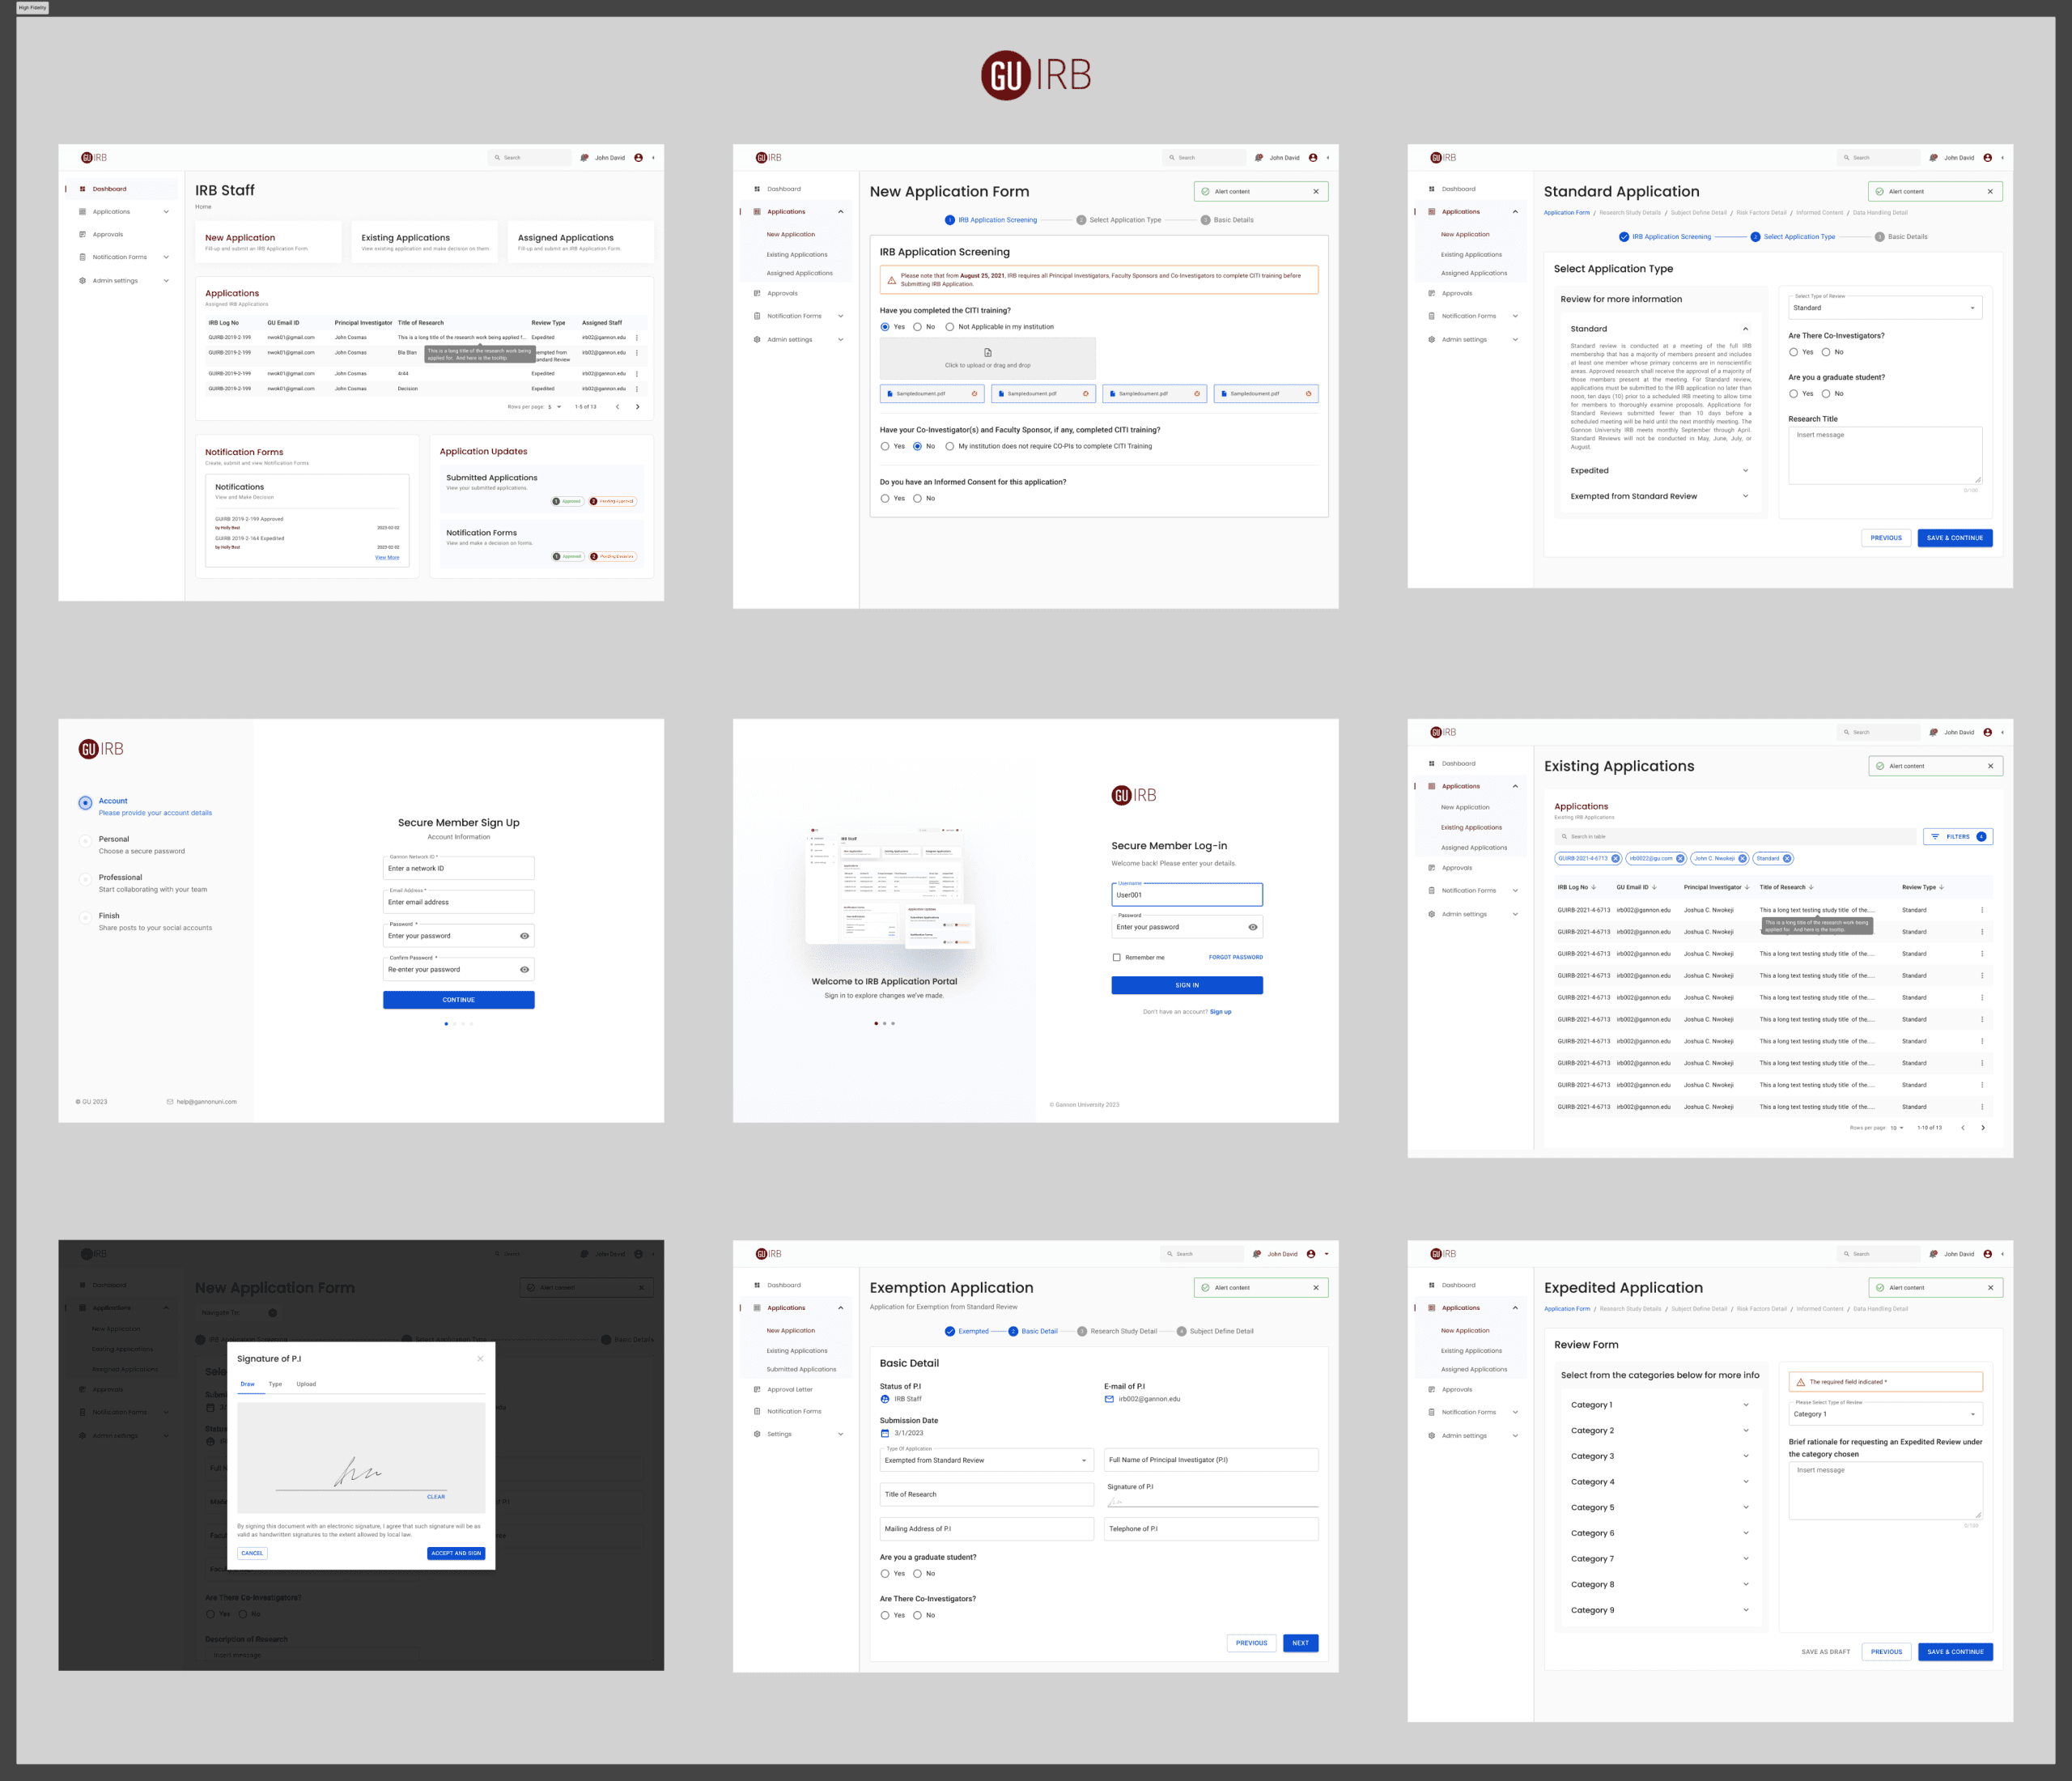Remove the 'John C. Nwokeji' filter chip
Image resolution: width=2072 pixels, height=1781 pixels.
pyautogui.click(x=1742, y=858)
